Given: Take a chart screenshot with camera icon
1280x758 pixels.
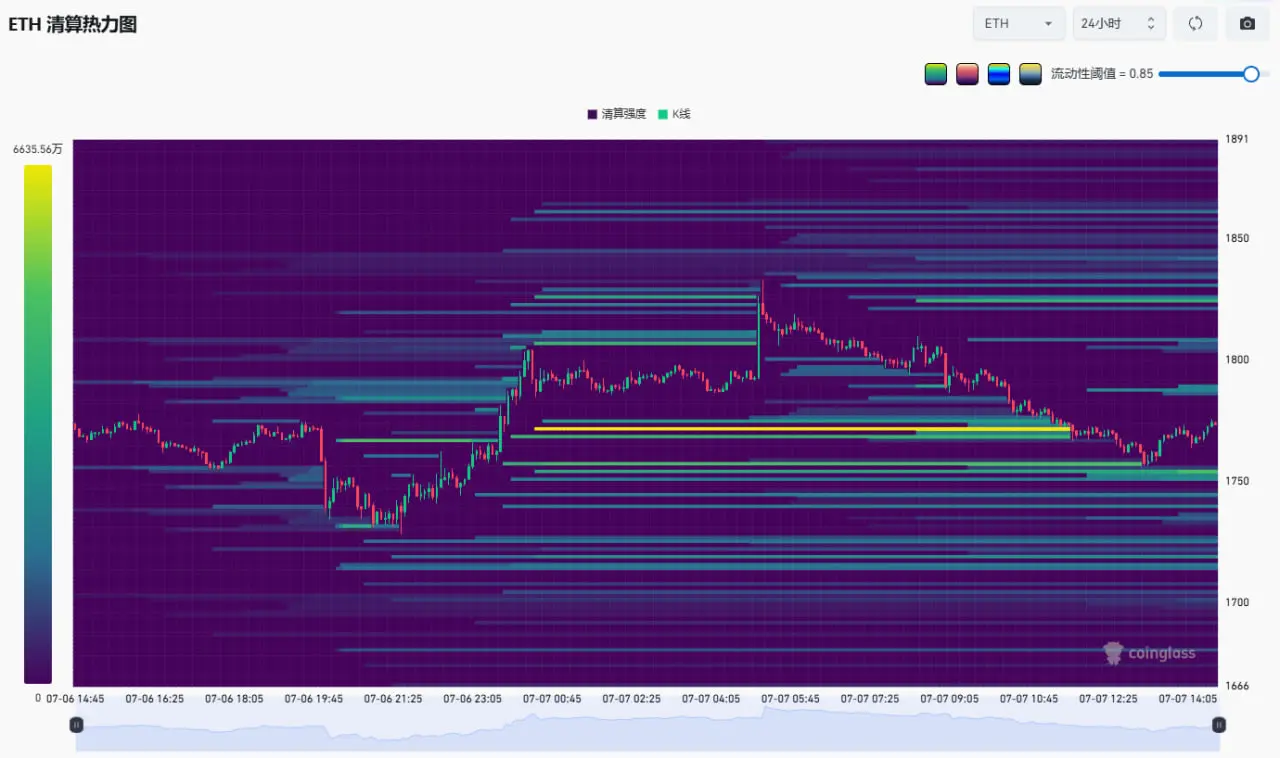Looking at the screenshot, I should pos(1247,23).
